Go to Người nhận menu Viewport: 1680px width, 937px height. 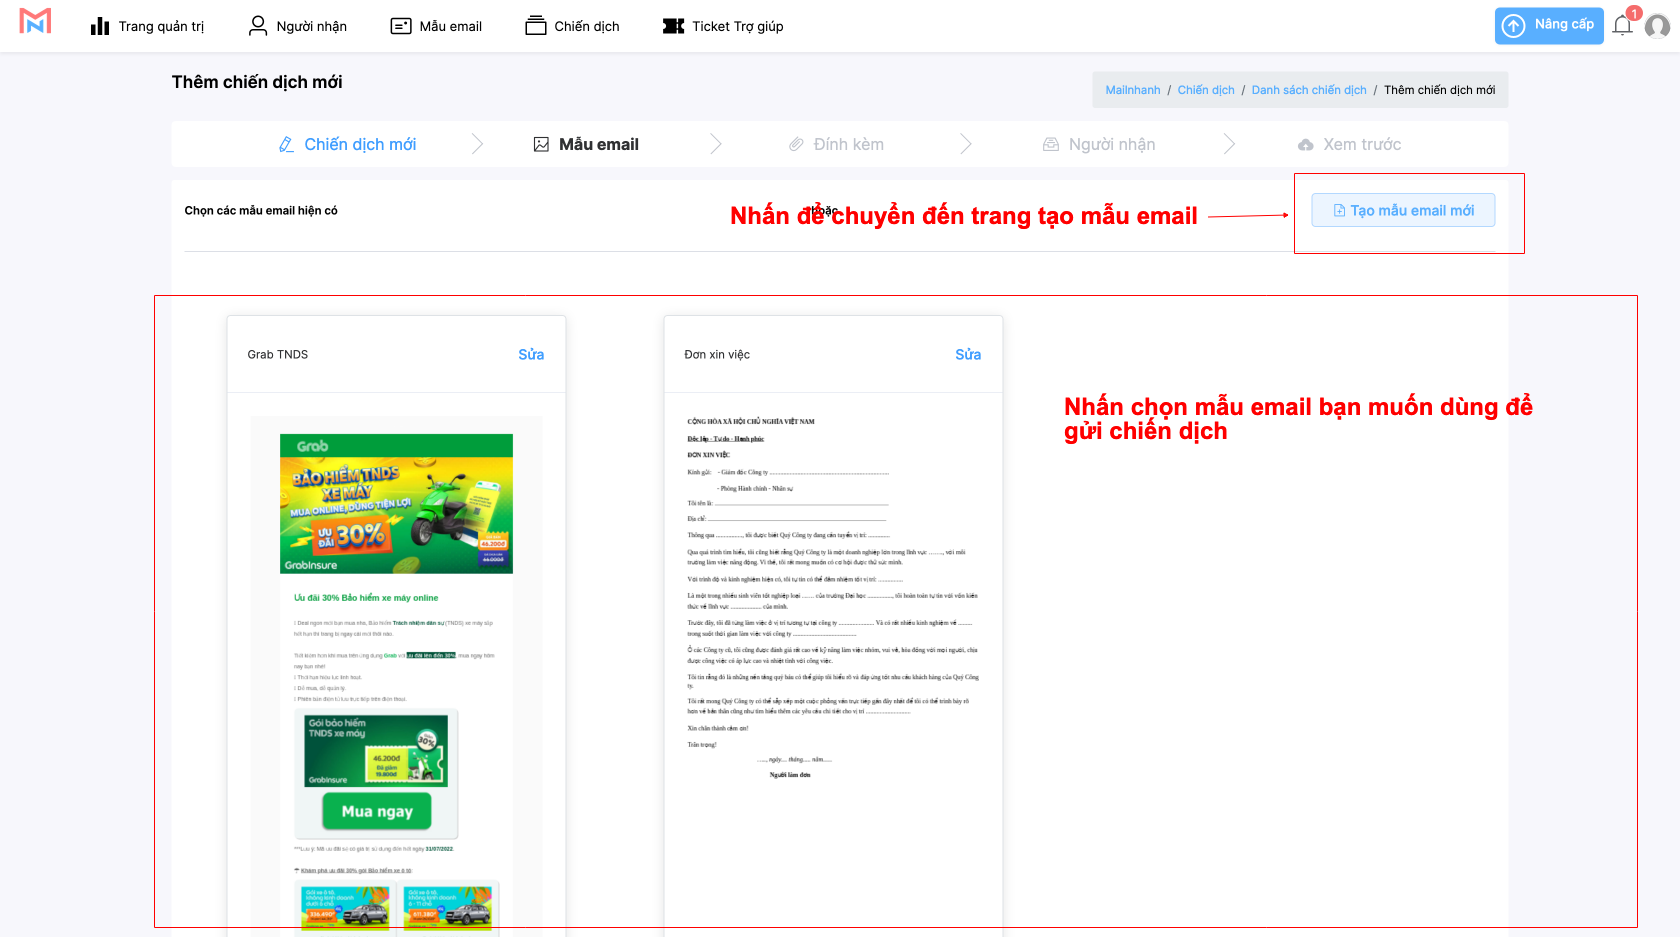click(x=298, y=26)
